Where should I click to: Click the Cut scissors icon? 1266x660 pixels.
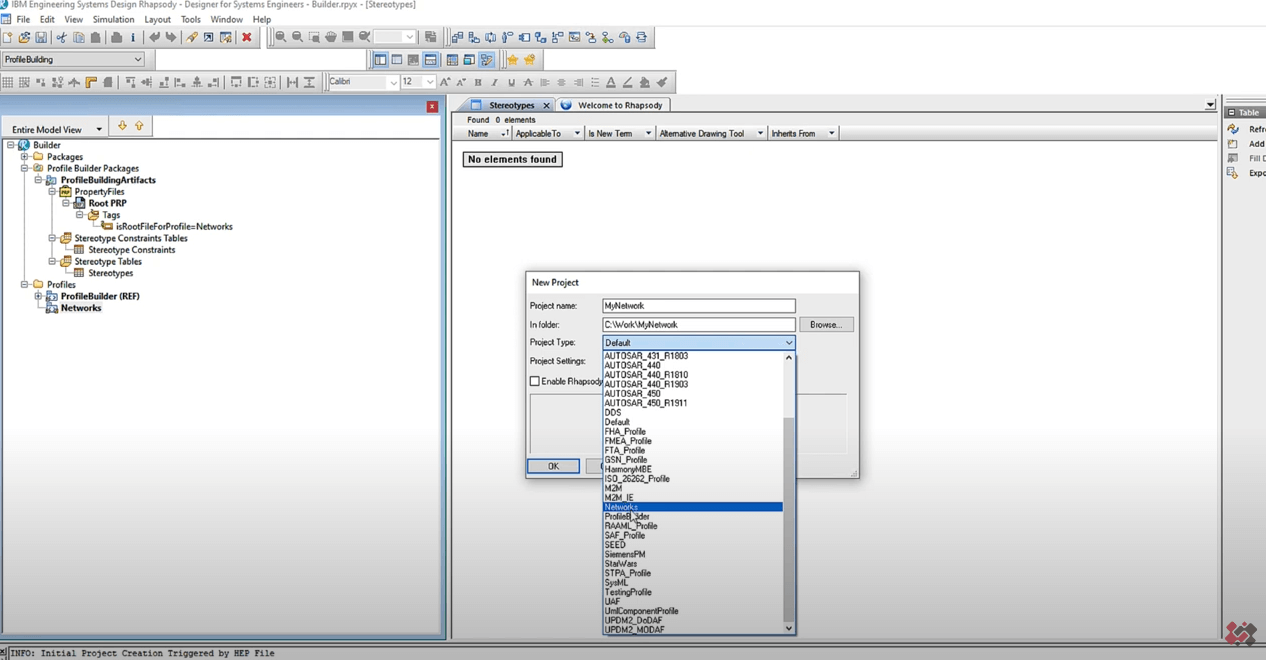tap(61, 37)
